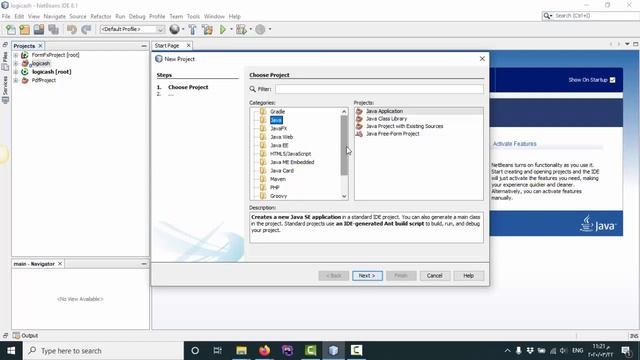Screen dimensions: 640x360
Task: Click the Clean and Build Project icon
Action: 207,29
